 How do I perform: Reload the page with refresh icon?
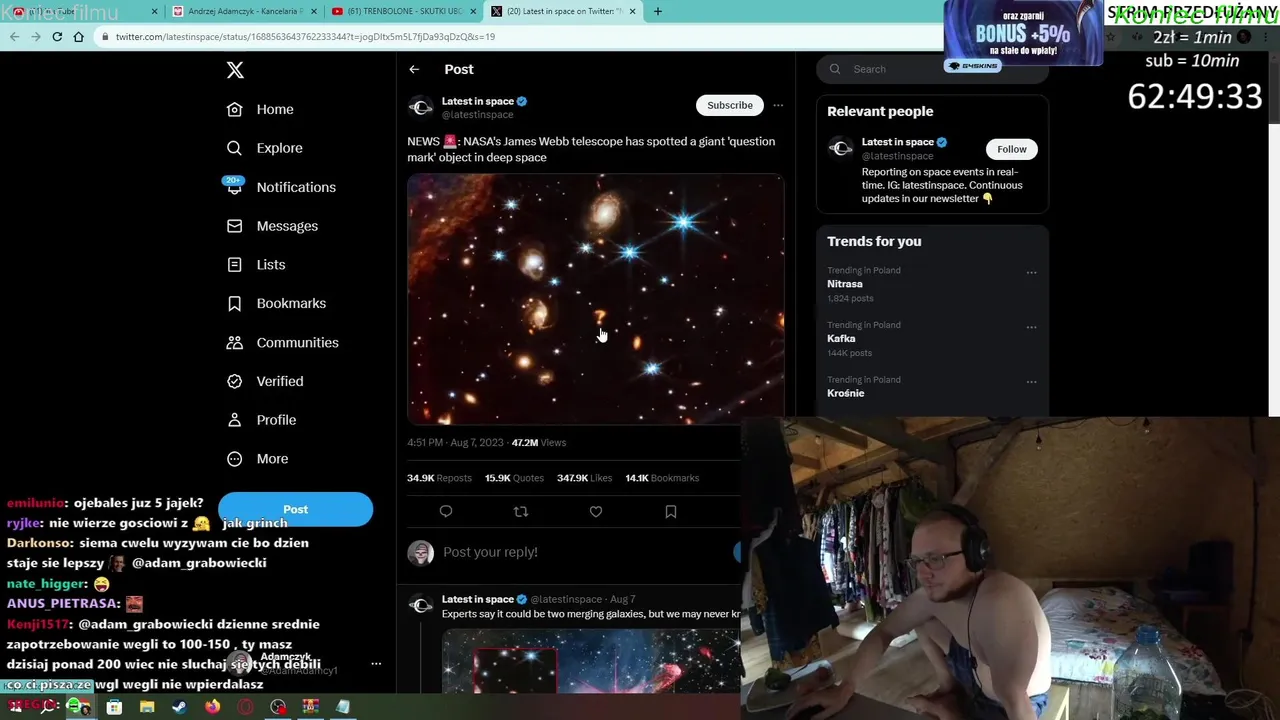click(x=57, y=37)
